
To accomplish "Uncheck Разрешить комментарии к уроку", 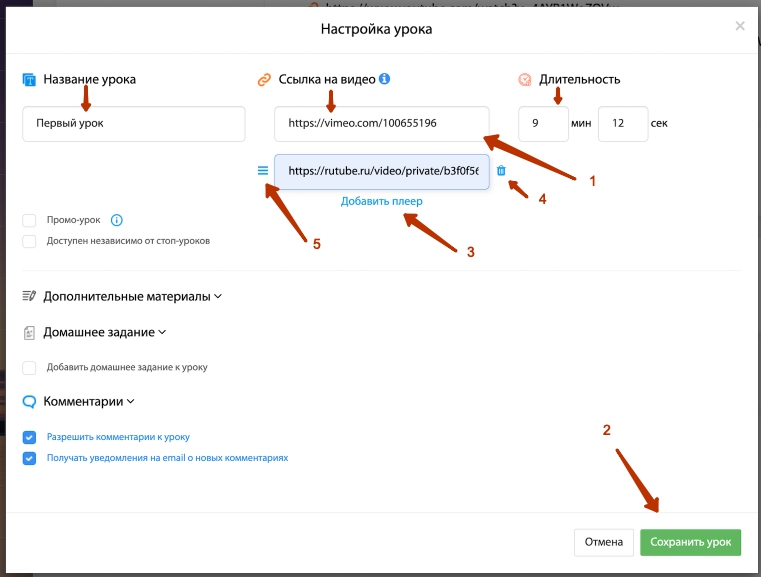I will point(29,437).
